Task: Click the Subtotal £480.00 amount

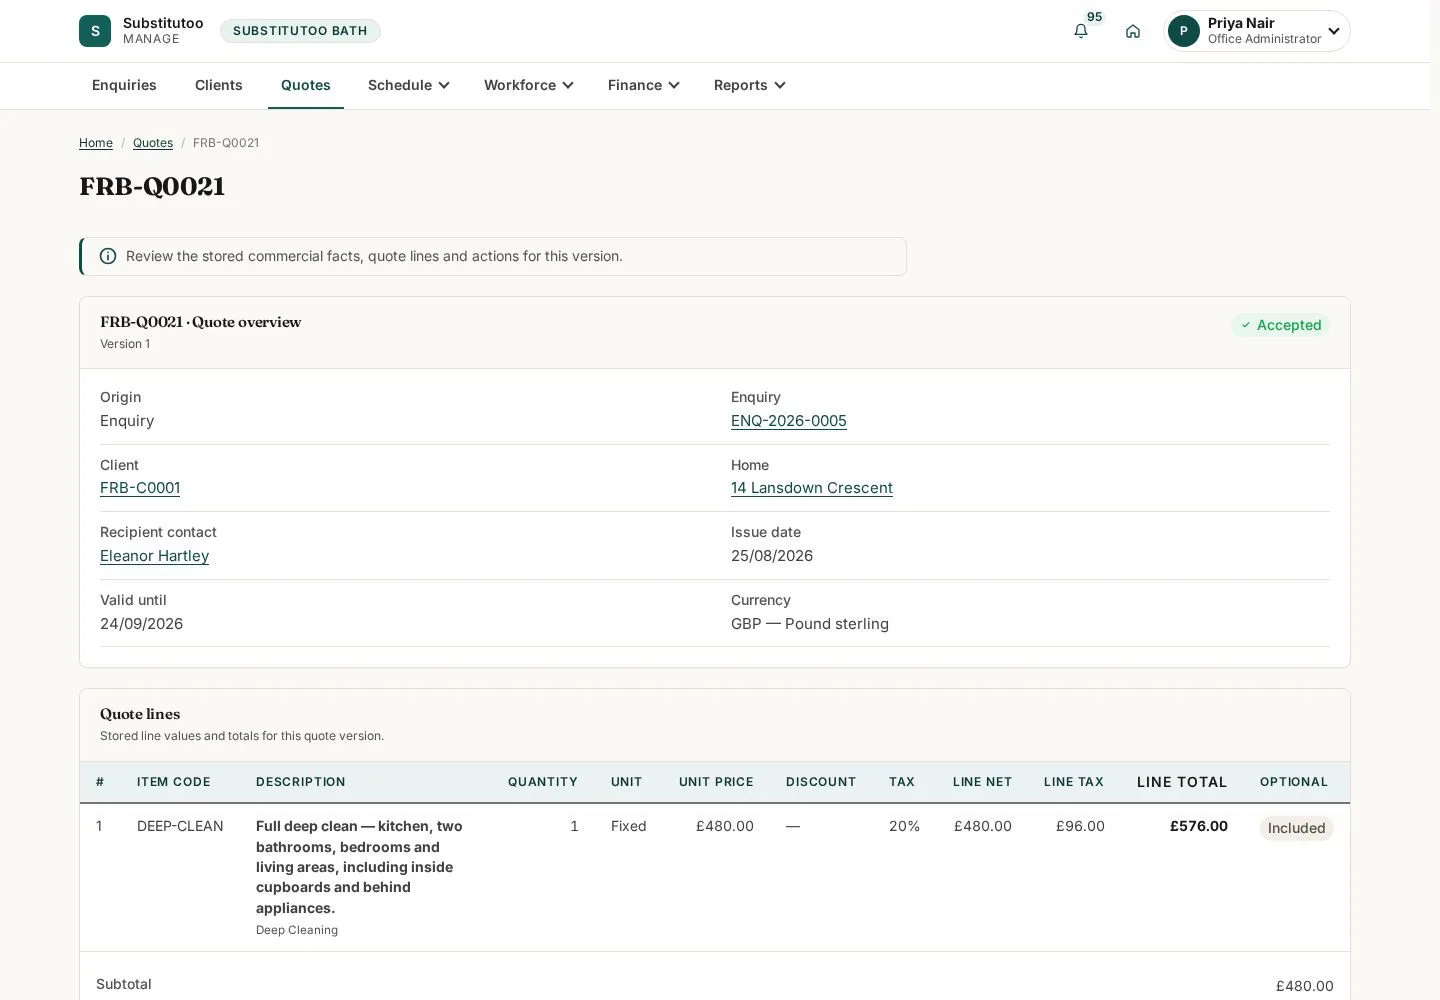Action: coord(1305,986)
